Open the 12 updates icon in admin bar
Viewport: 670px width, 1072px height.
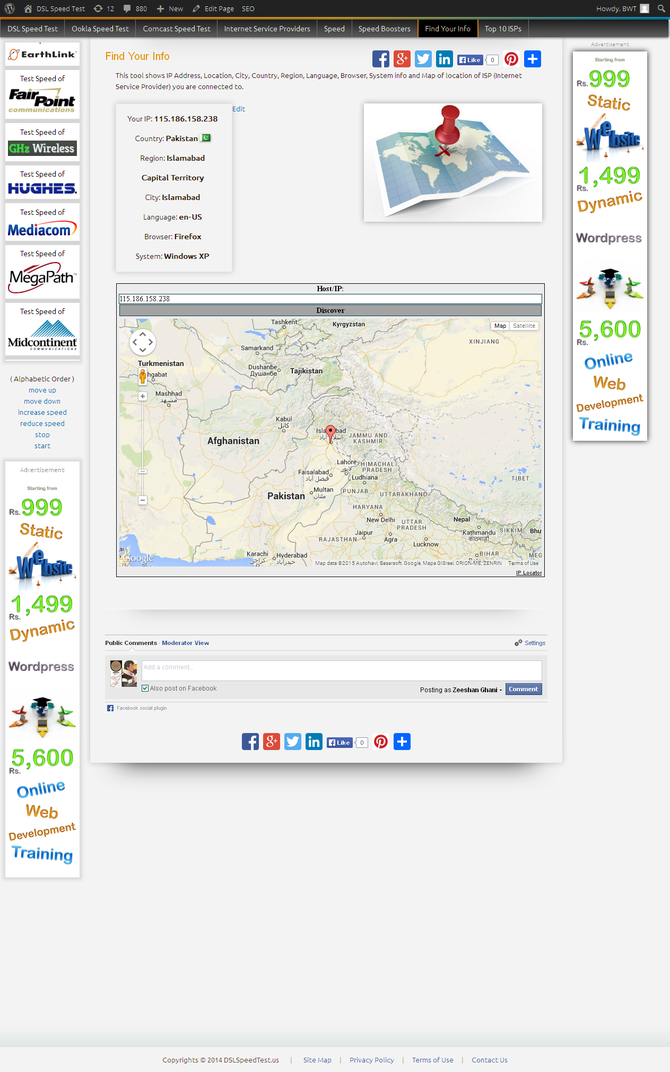tap(104, 9)
